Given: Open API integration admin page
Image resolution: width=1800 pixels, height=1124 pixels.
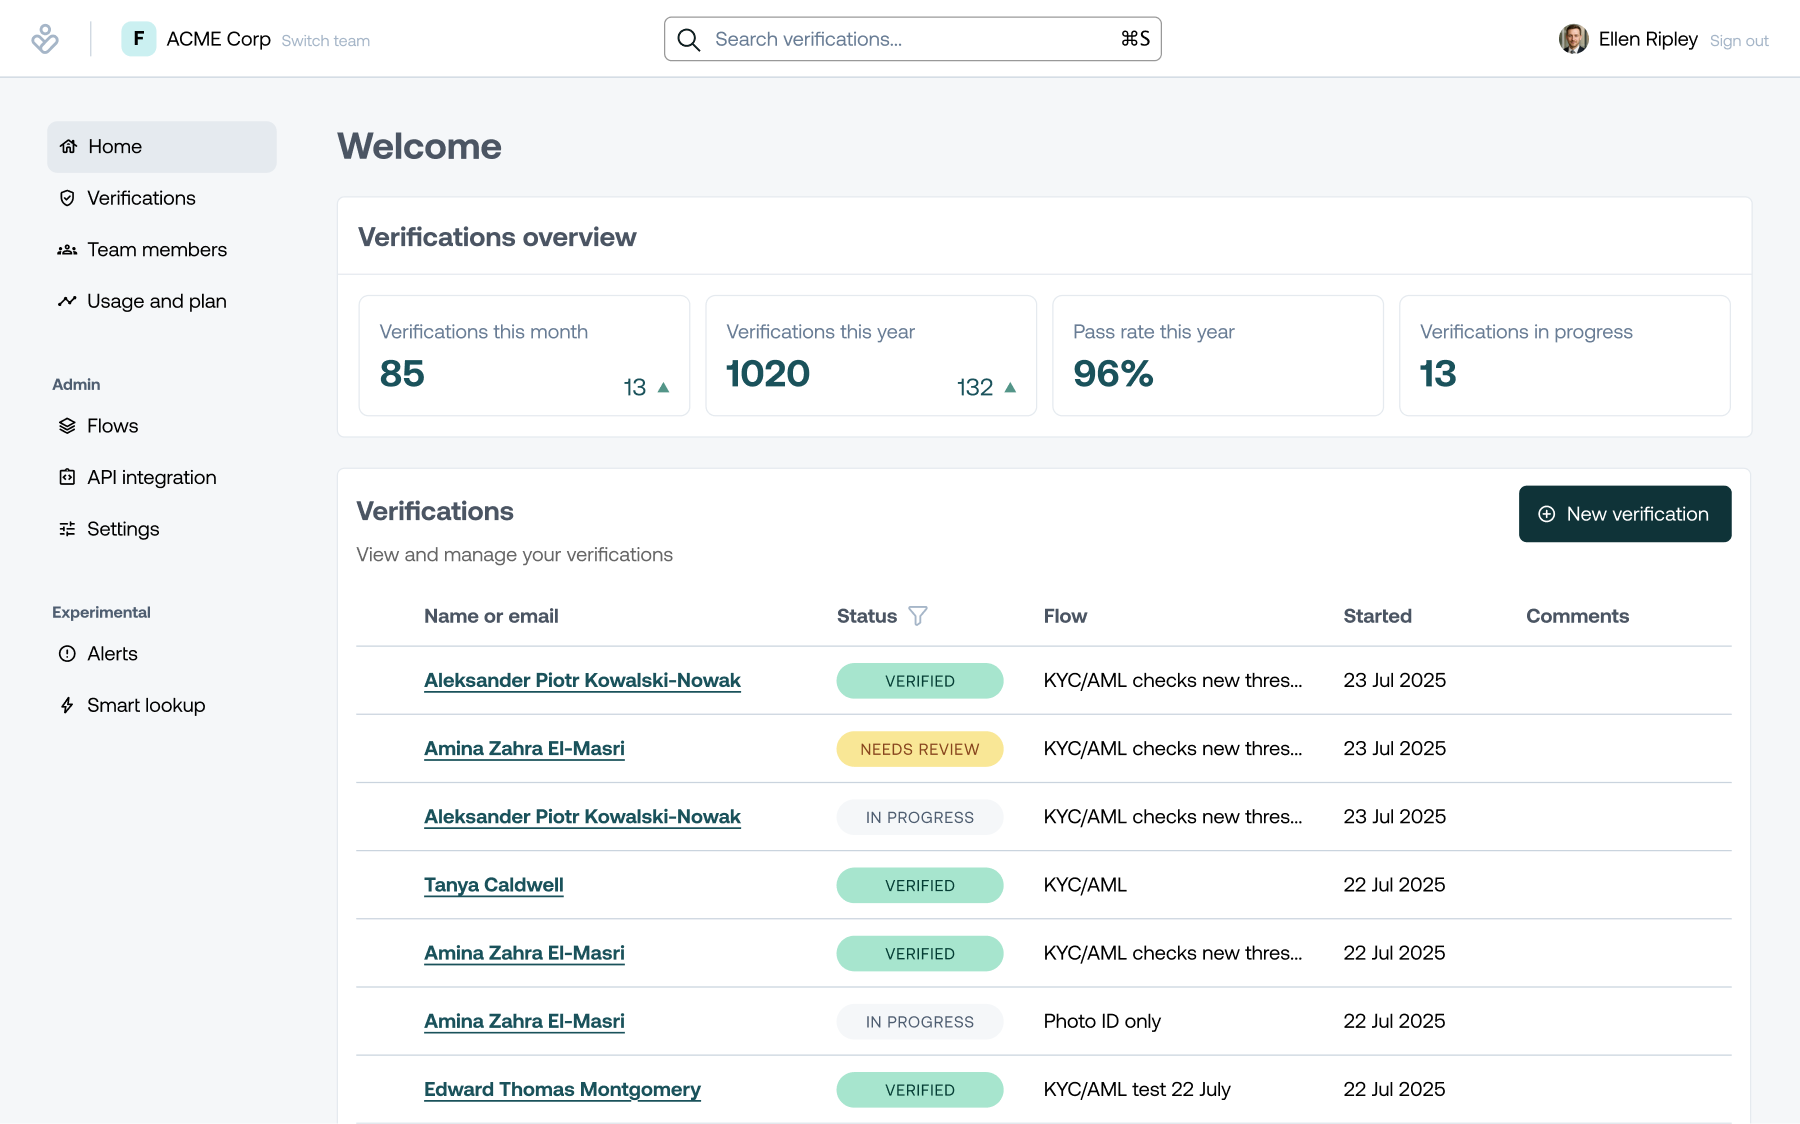Looking at the screenshot, I should pyautogui.click(x=151, y=478).
